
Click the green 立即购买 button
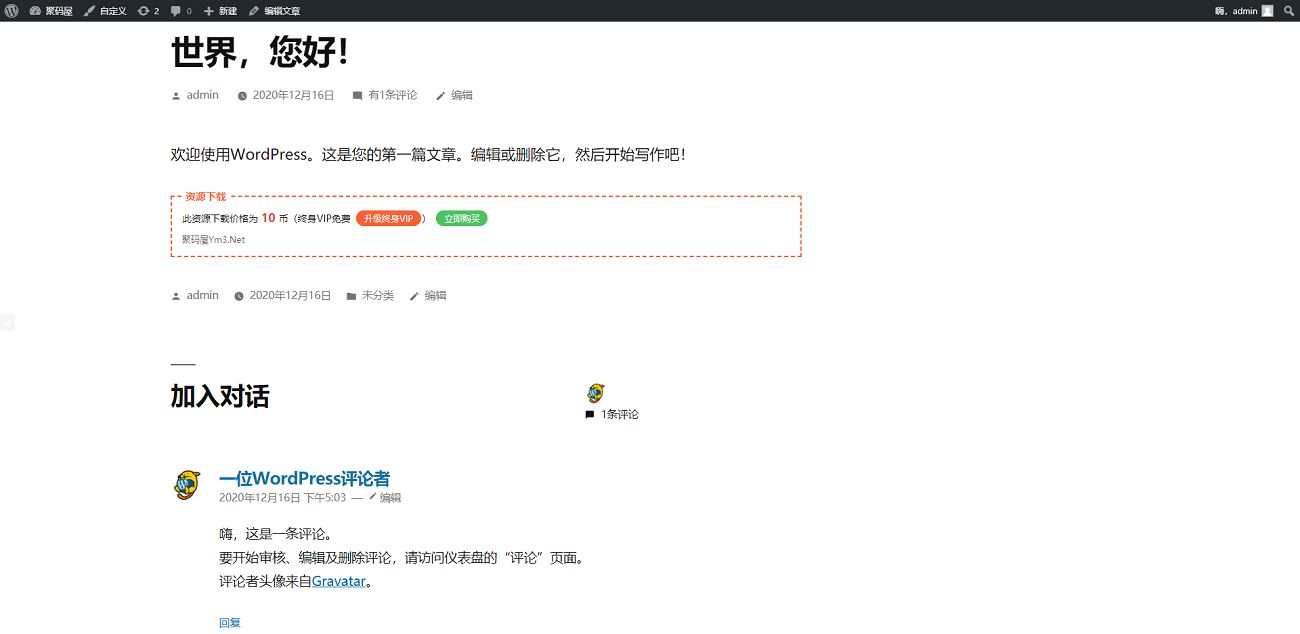[462, 218]
